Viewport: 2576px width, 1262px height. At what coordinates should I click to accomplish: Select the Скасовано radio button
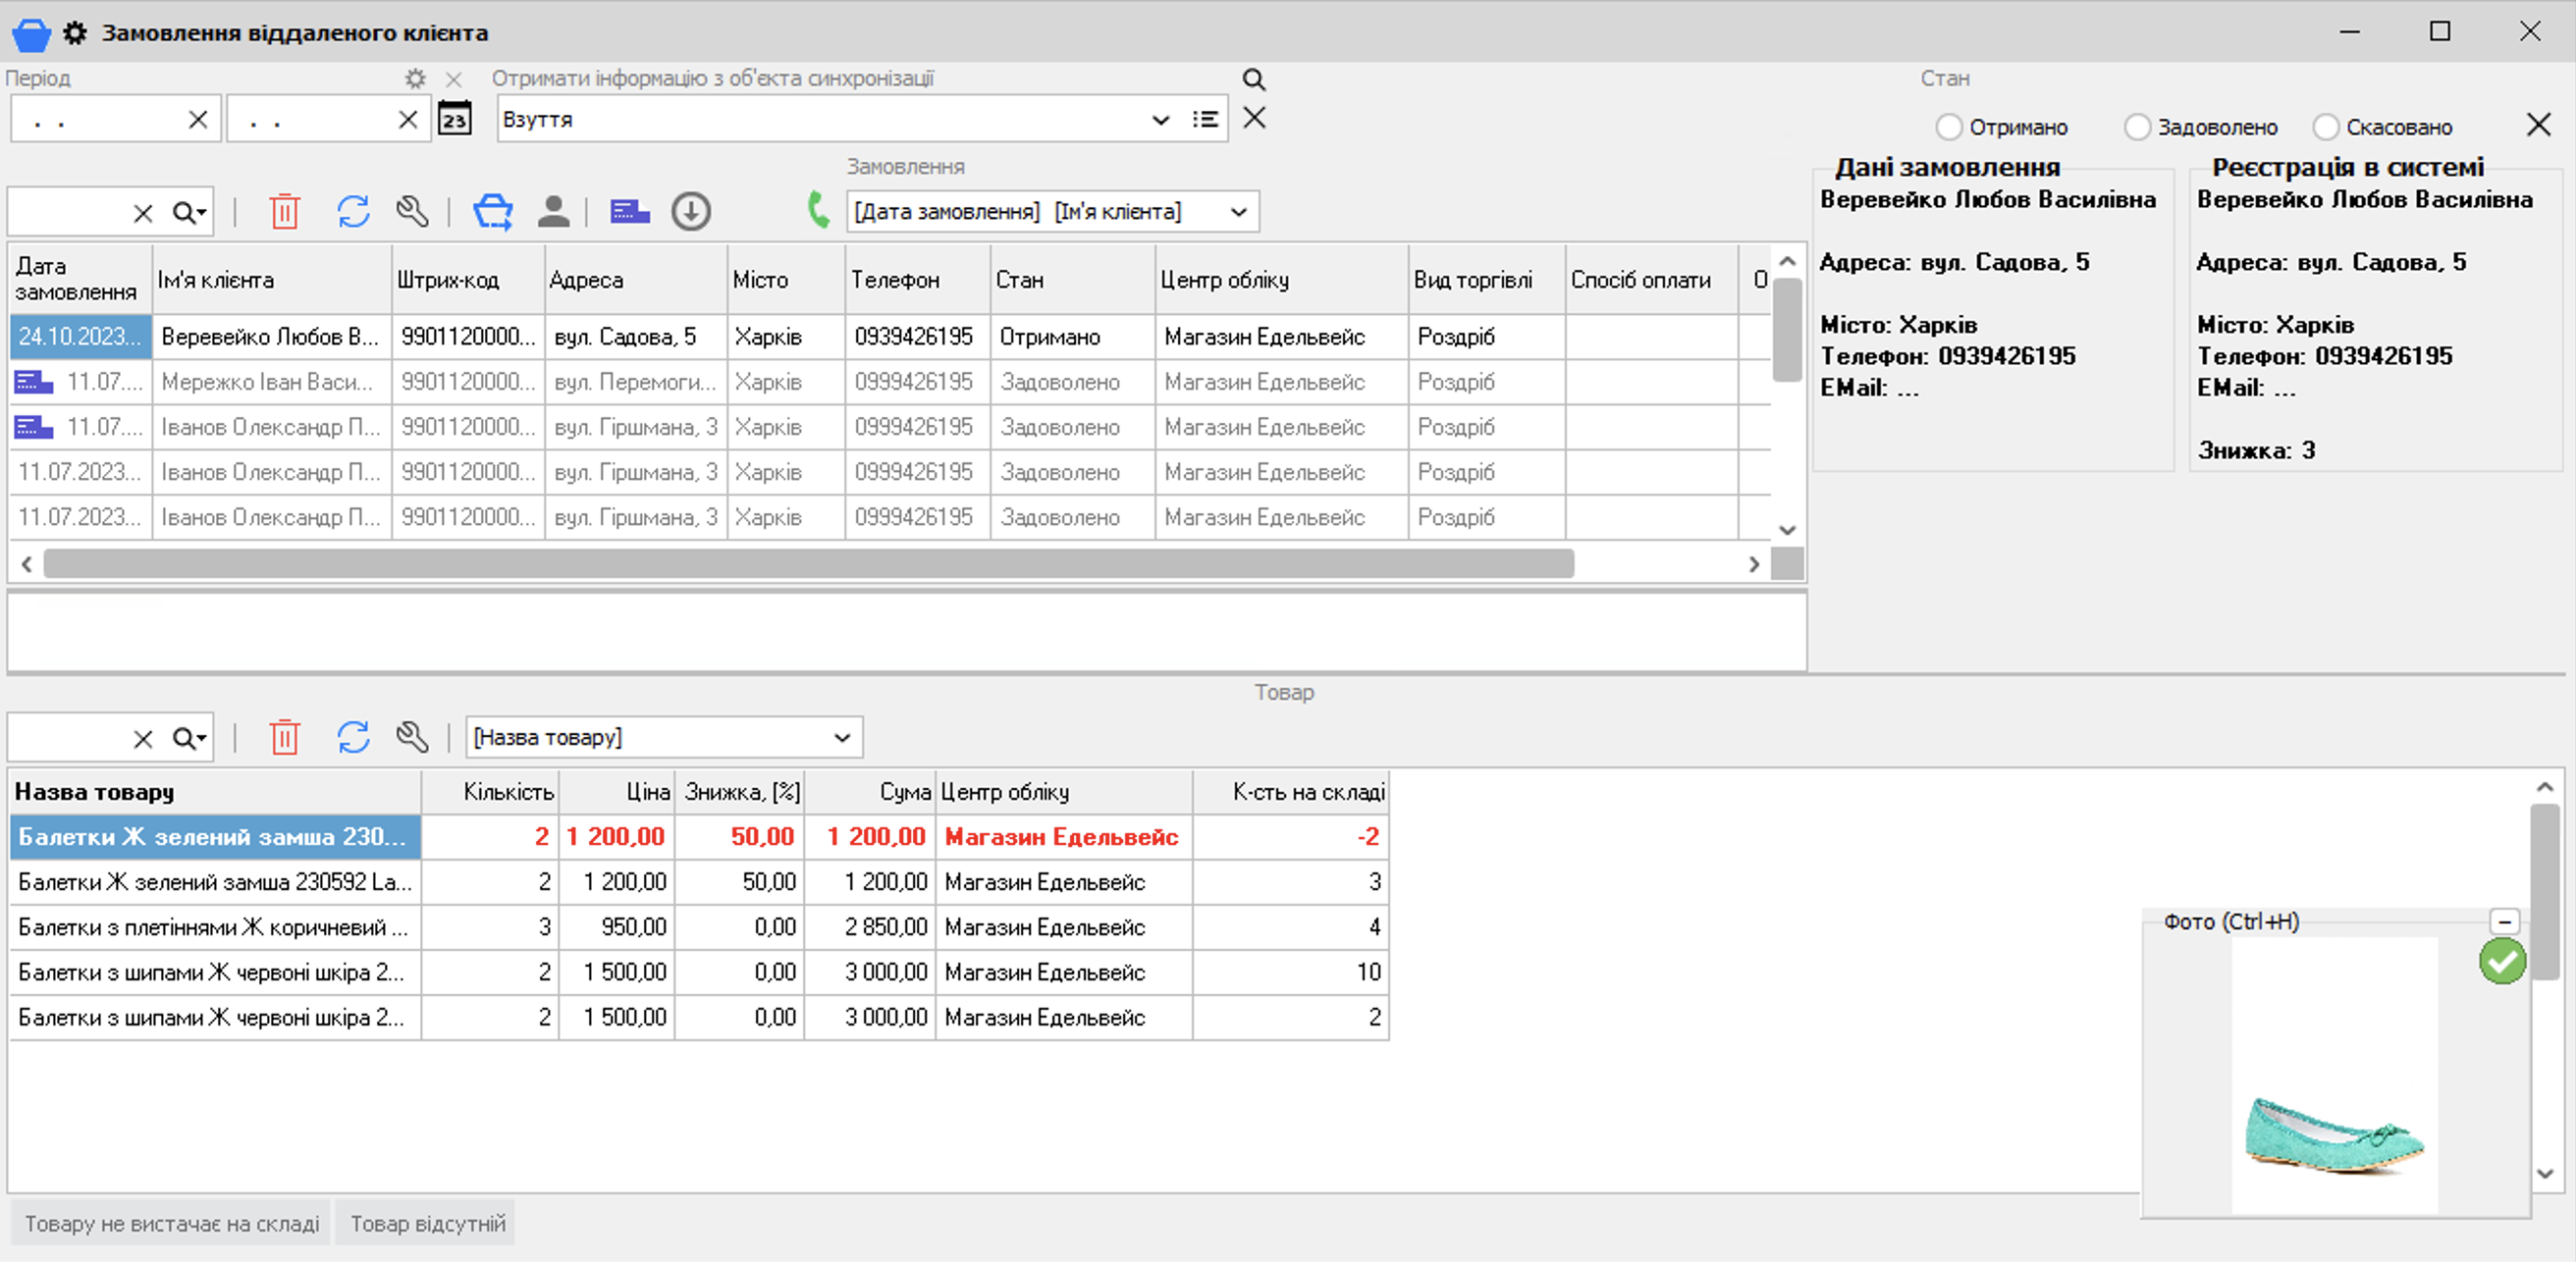(x=2325, y=128)
